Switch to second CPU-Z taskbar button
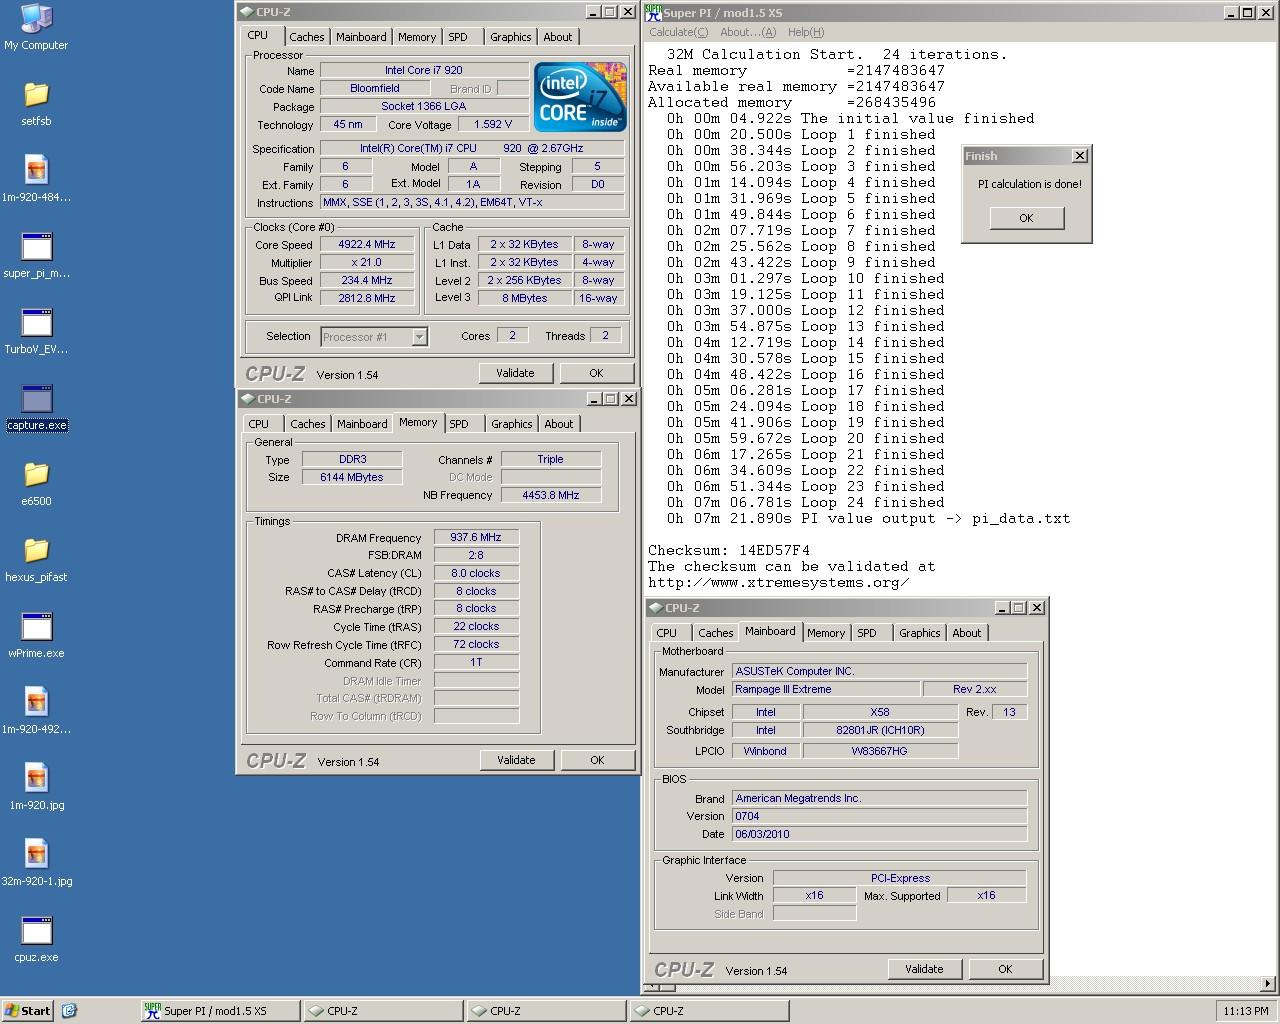1280x1024 pixels. point(546,1011)
